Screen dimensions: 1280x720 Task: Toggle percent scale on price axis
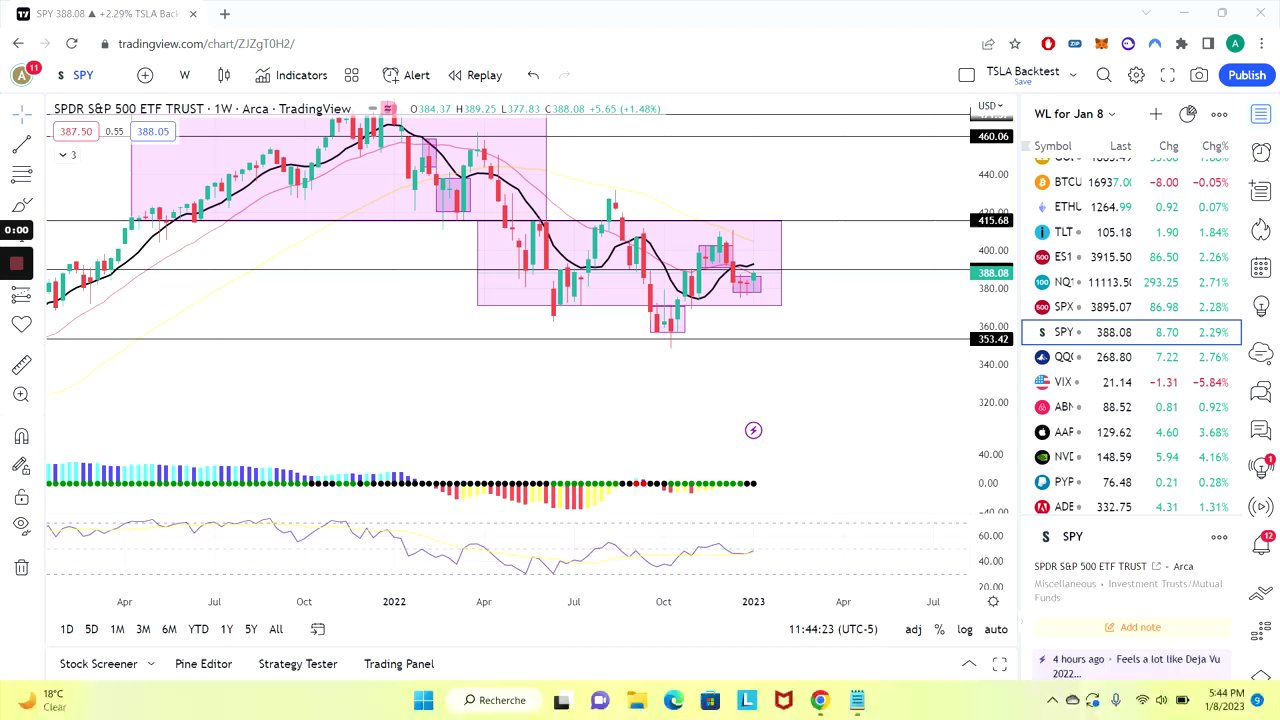point(939,629)
